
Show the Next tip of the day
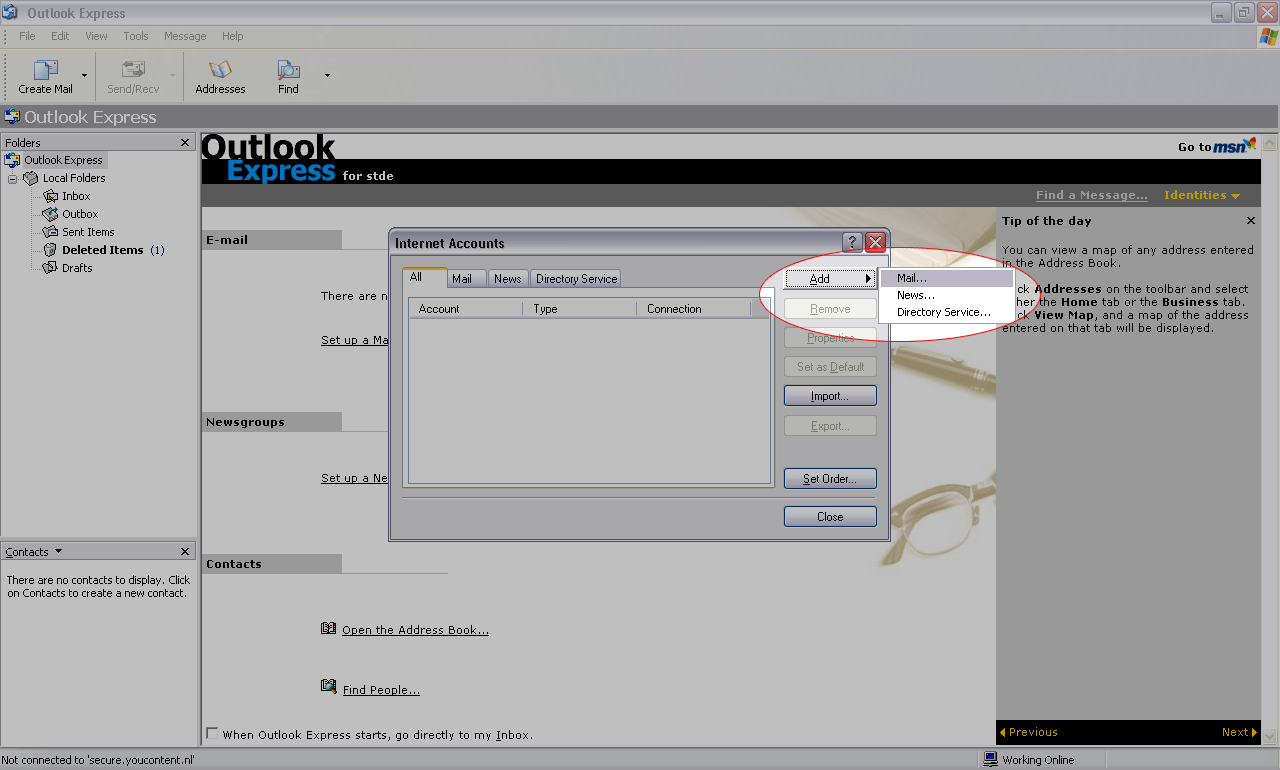click(x=1238, y=732)
